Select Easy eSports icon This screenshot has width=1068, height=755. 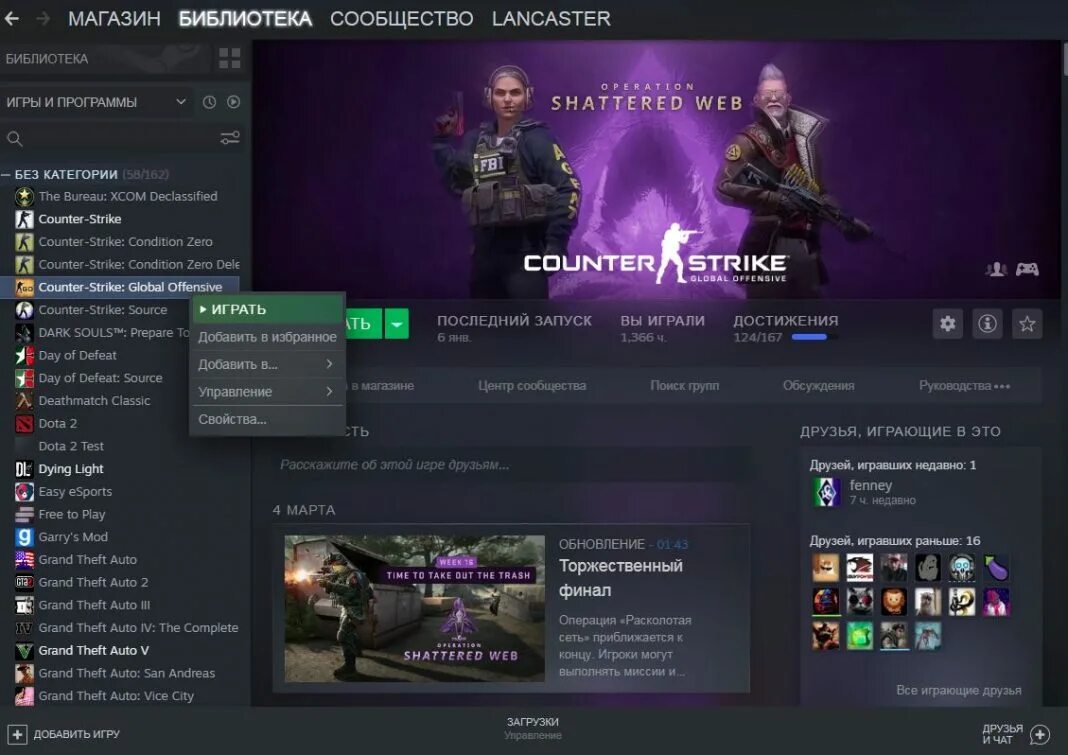tap(25, 492)
